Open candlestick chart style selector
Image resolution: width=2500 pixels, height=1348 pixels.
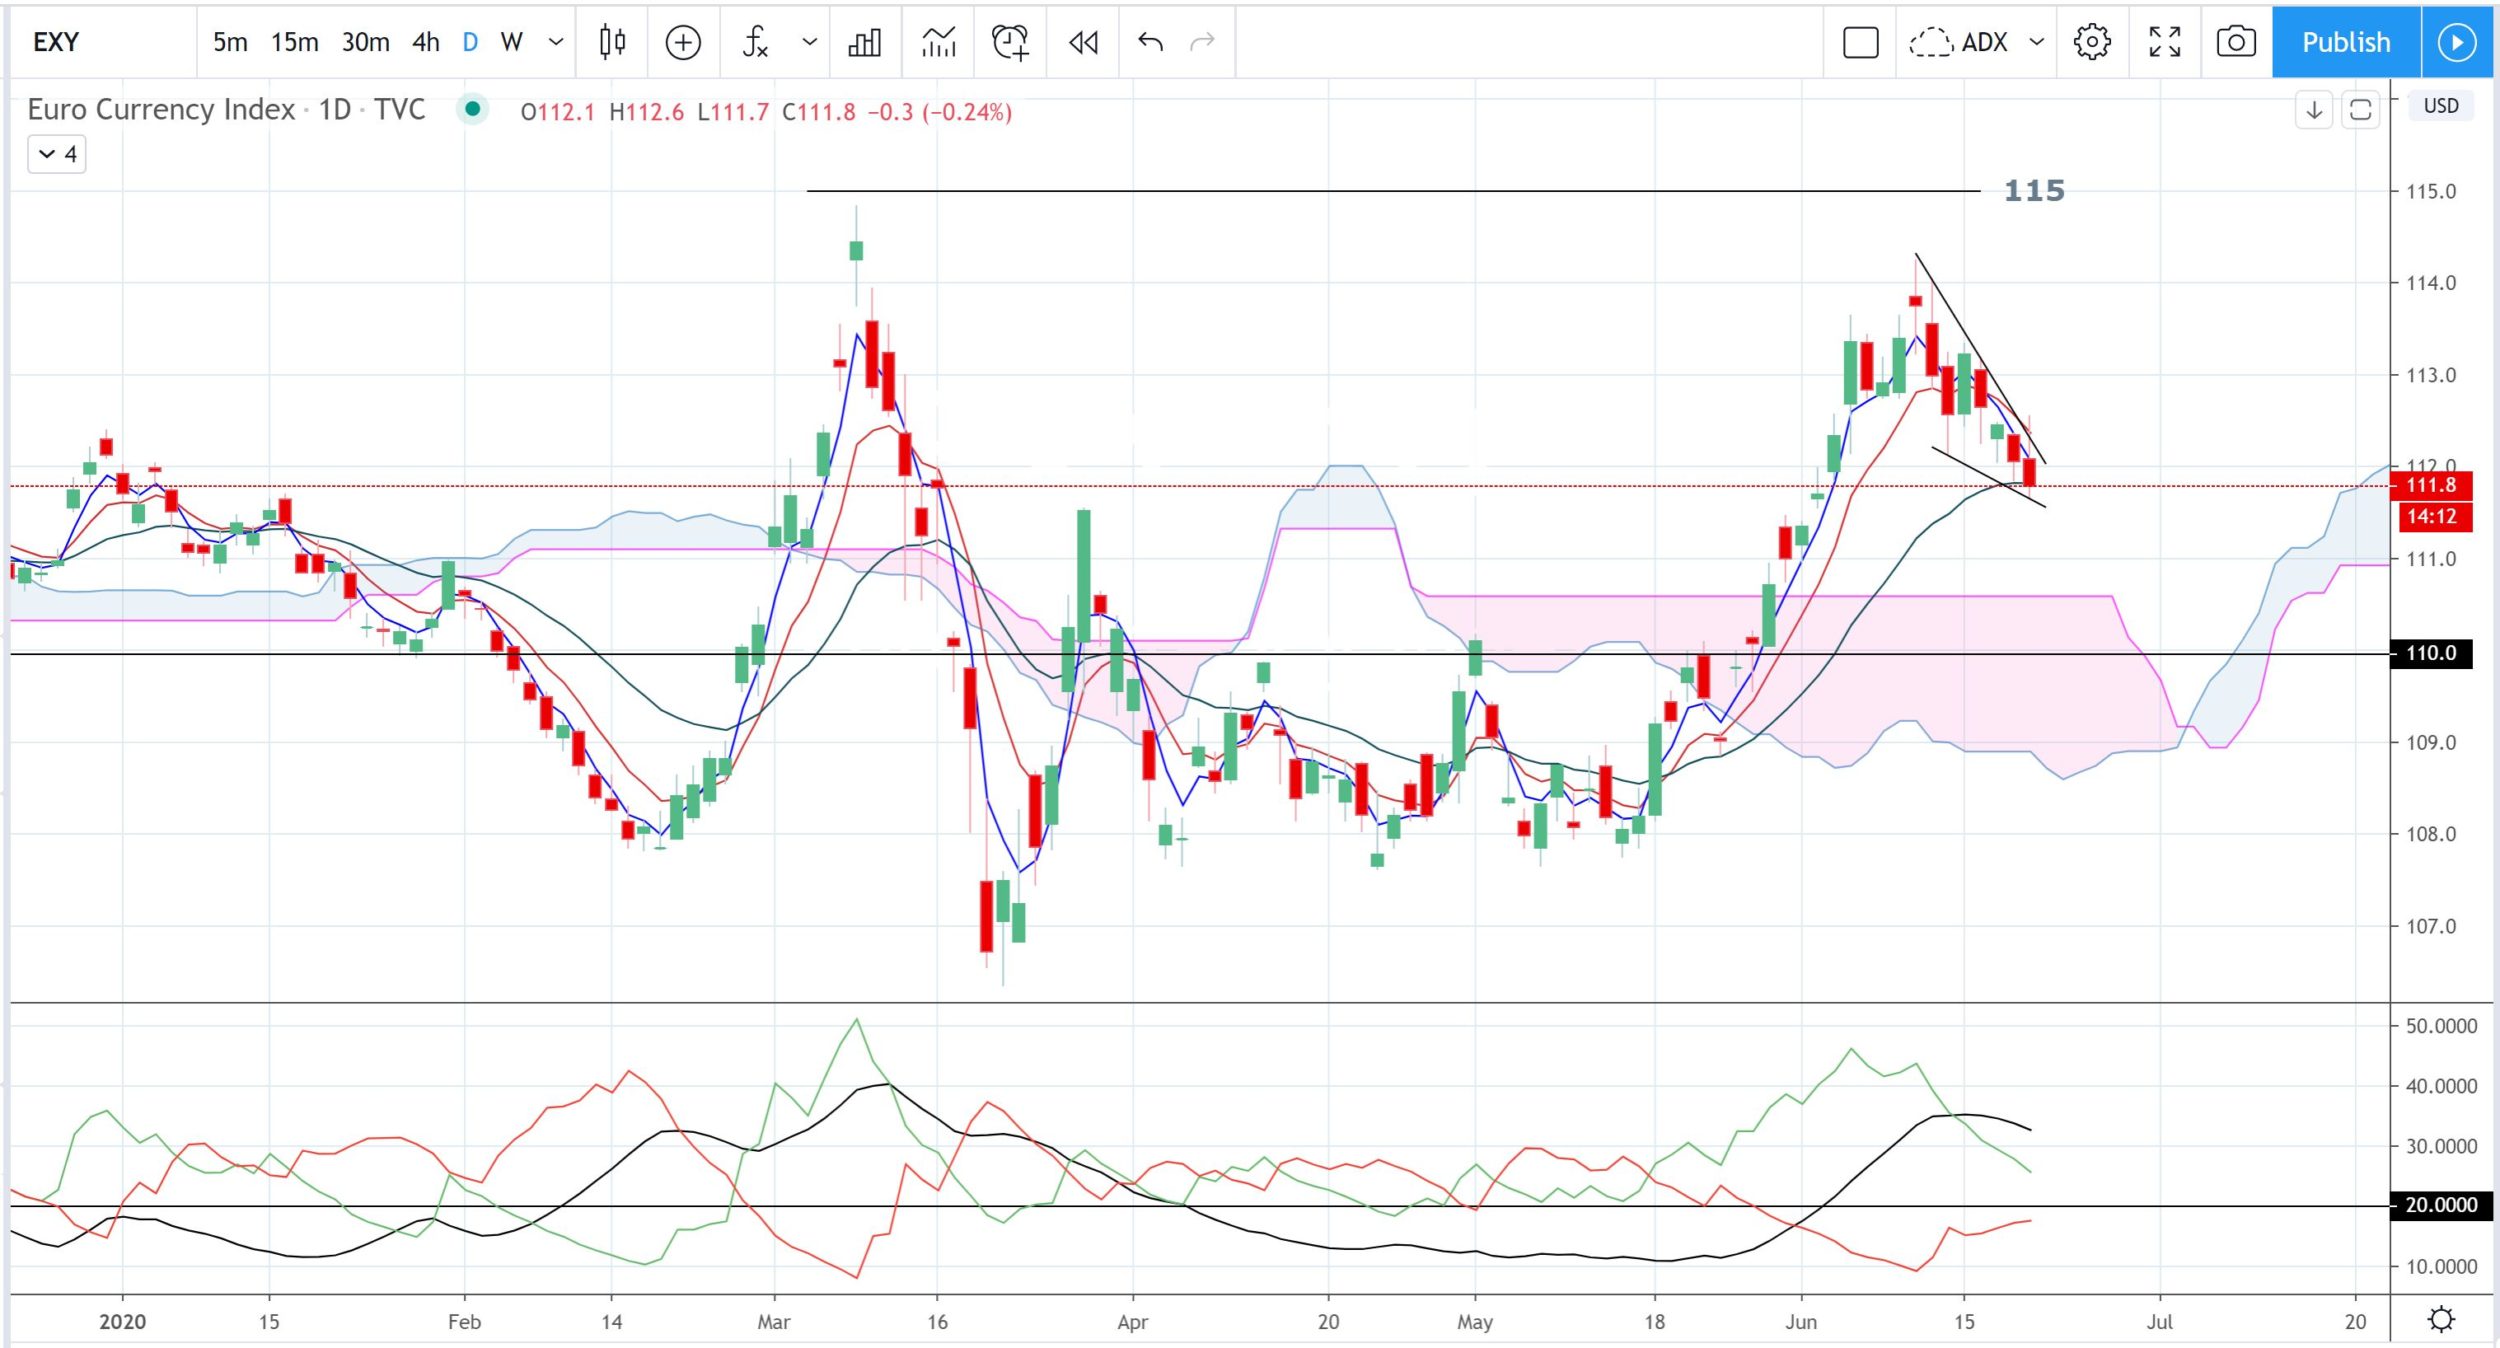[612, 42]
